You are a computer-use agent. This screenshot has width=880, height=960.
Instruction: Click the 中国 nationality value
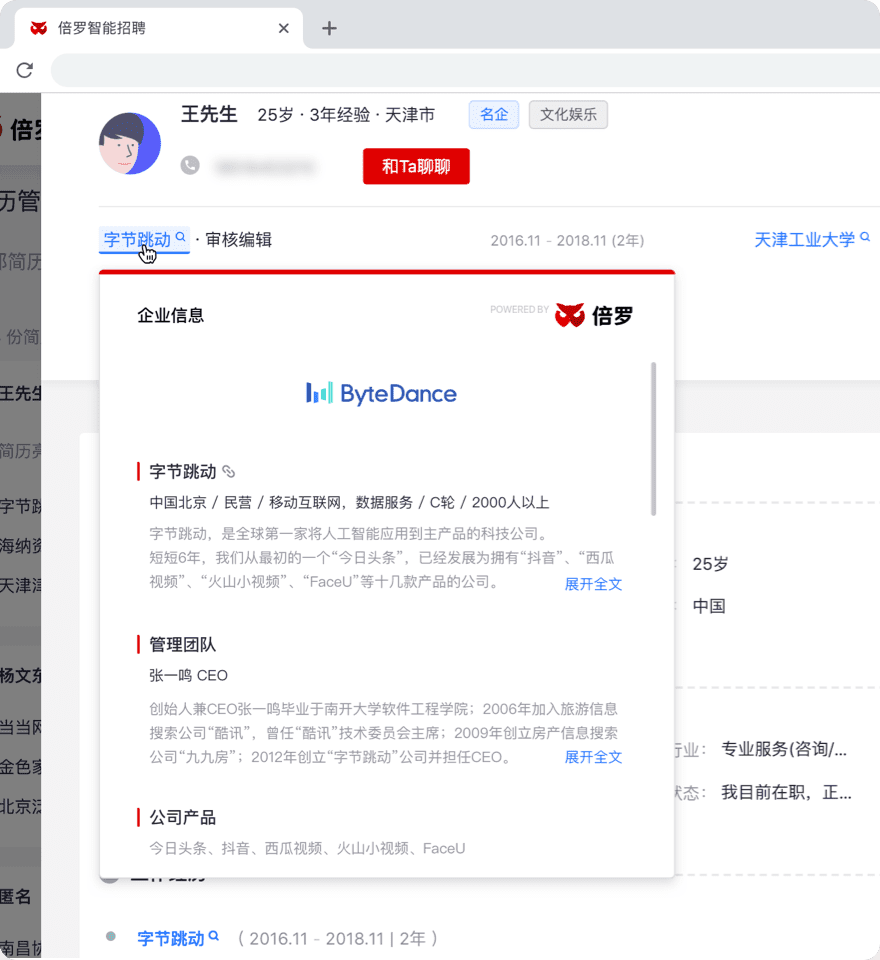[x=709, y=606]
